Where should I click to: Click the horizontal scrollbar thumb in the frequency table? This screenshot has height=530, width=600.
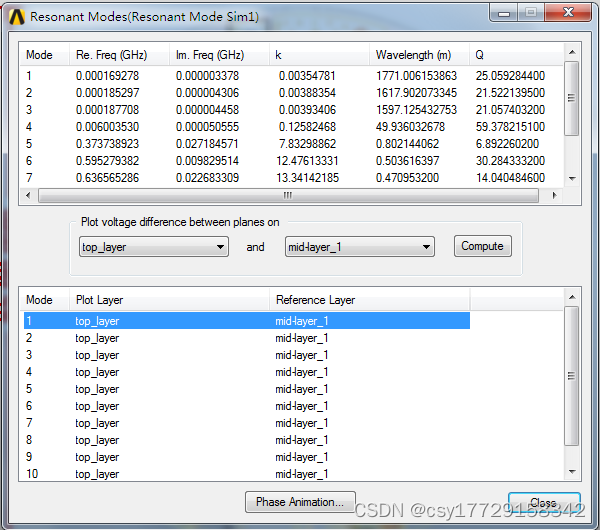[x=288, y=196]
